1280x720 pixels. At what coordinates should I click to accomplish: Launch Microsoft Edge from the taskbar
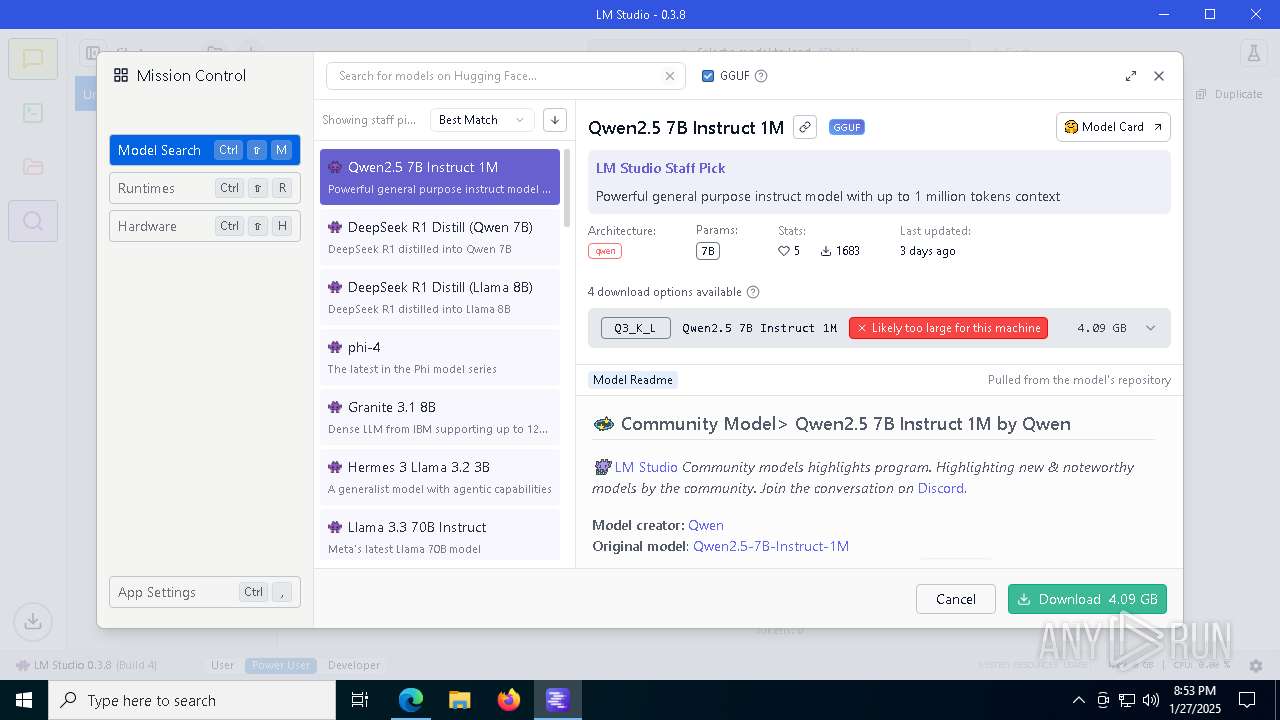[411, 700]
